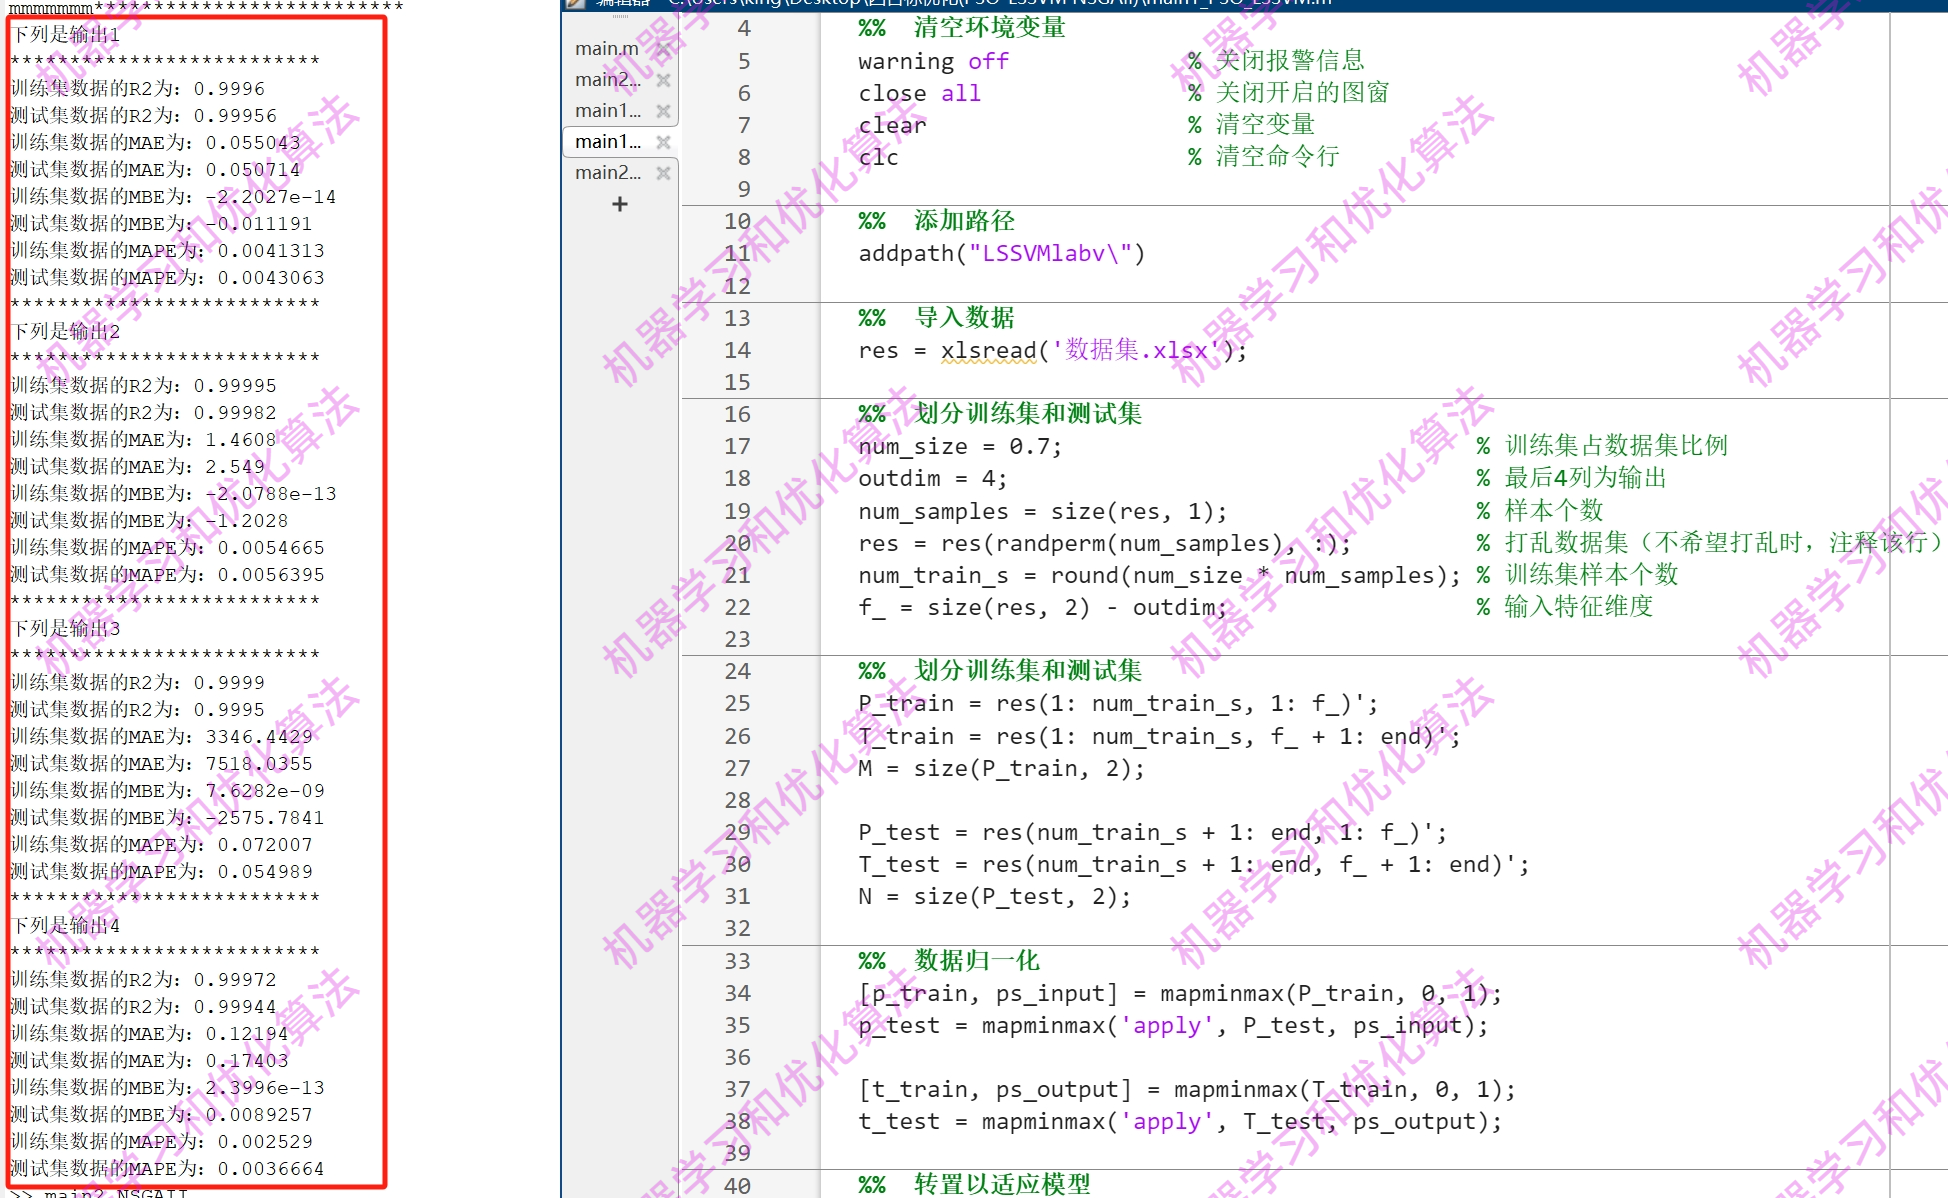Click the '划分训练集和测试集' section header on line 16
The image size is (1948, 1198).
pos(1027,414)
